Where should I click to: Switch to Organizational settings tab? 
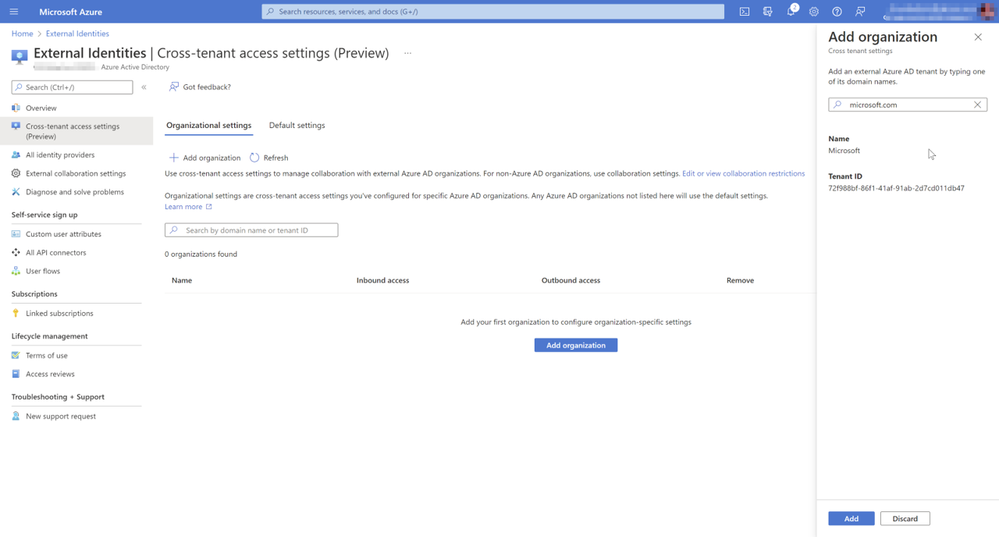click(208, 125)
